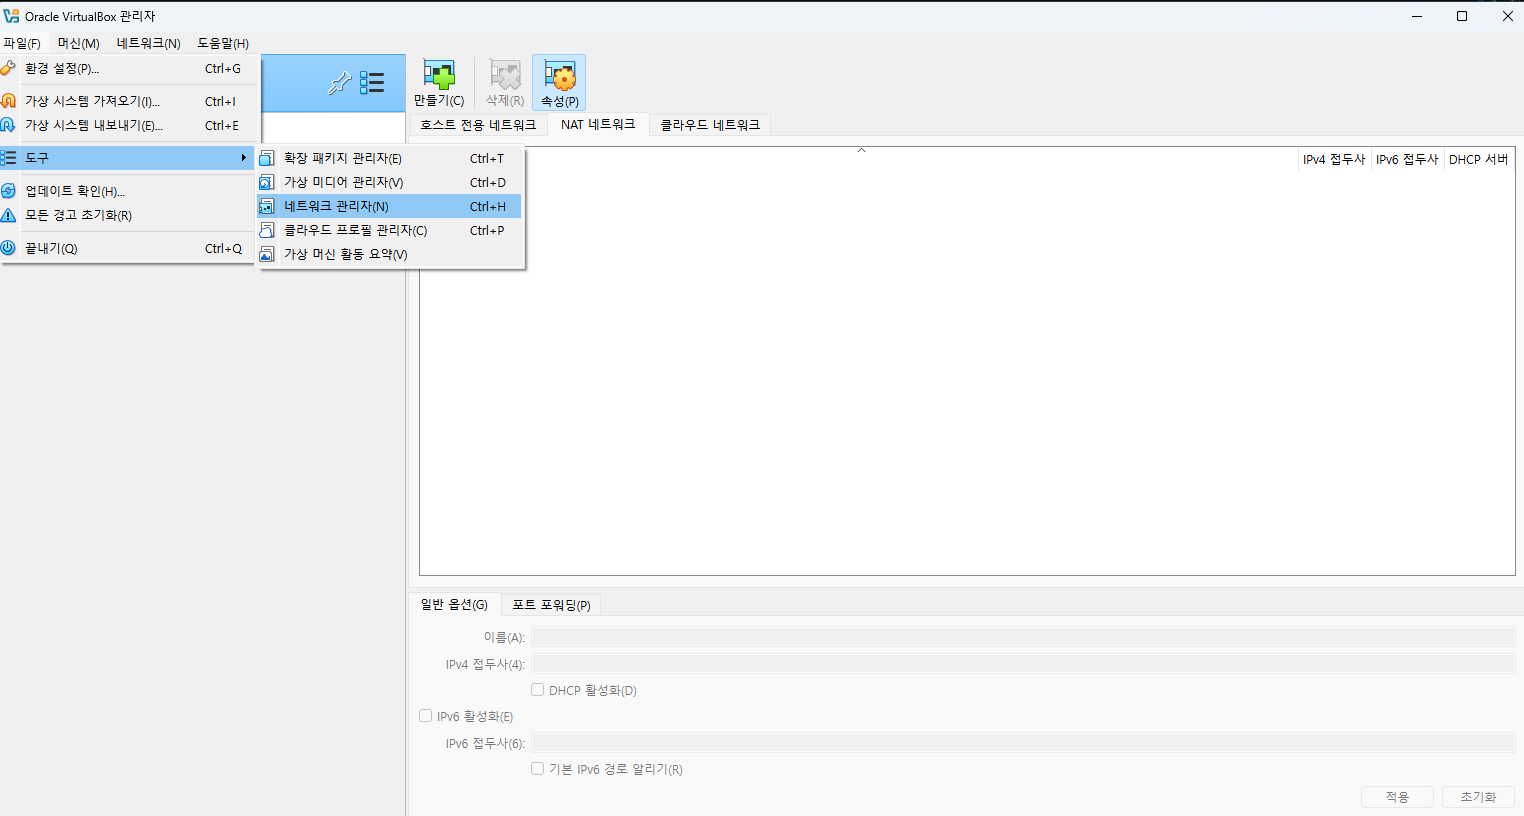Viewport: 1524px width, 816px height.
Task: Click the power icon beside 끝내기(Q)
Action: click(8, 248)
